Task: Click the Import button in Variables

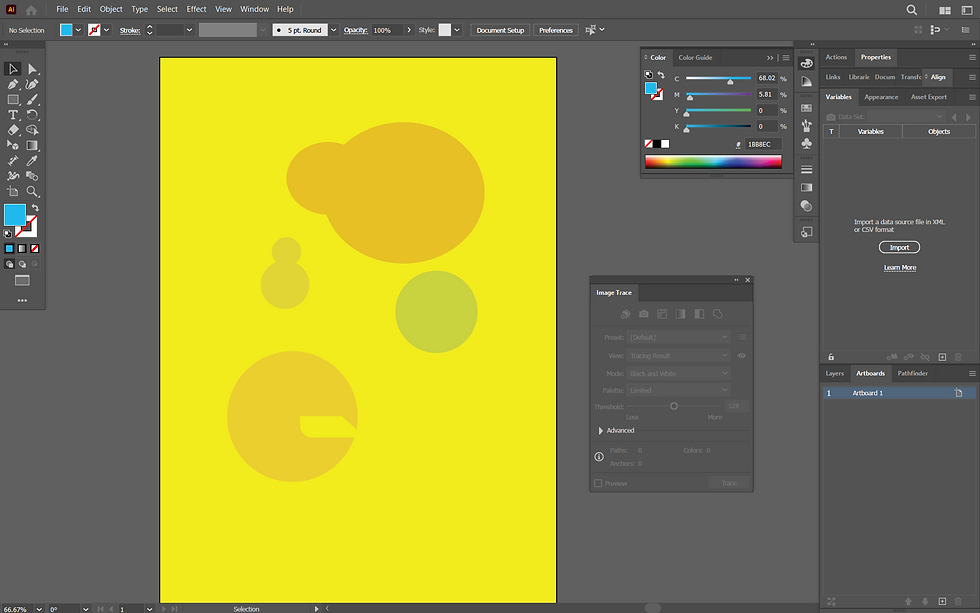Action: pyautogui.click(x=899, y=247)
